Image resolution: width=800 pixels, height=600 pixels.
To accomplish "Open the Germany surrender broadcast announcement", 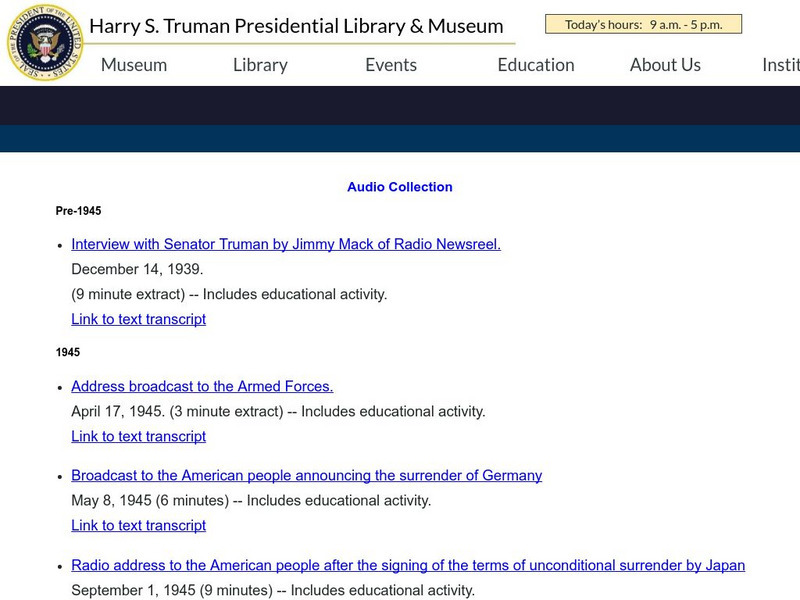I will pyautogui.click(x=305, y=474).
